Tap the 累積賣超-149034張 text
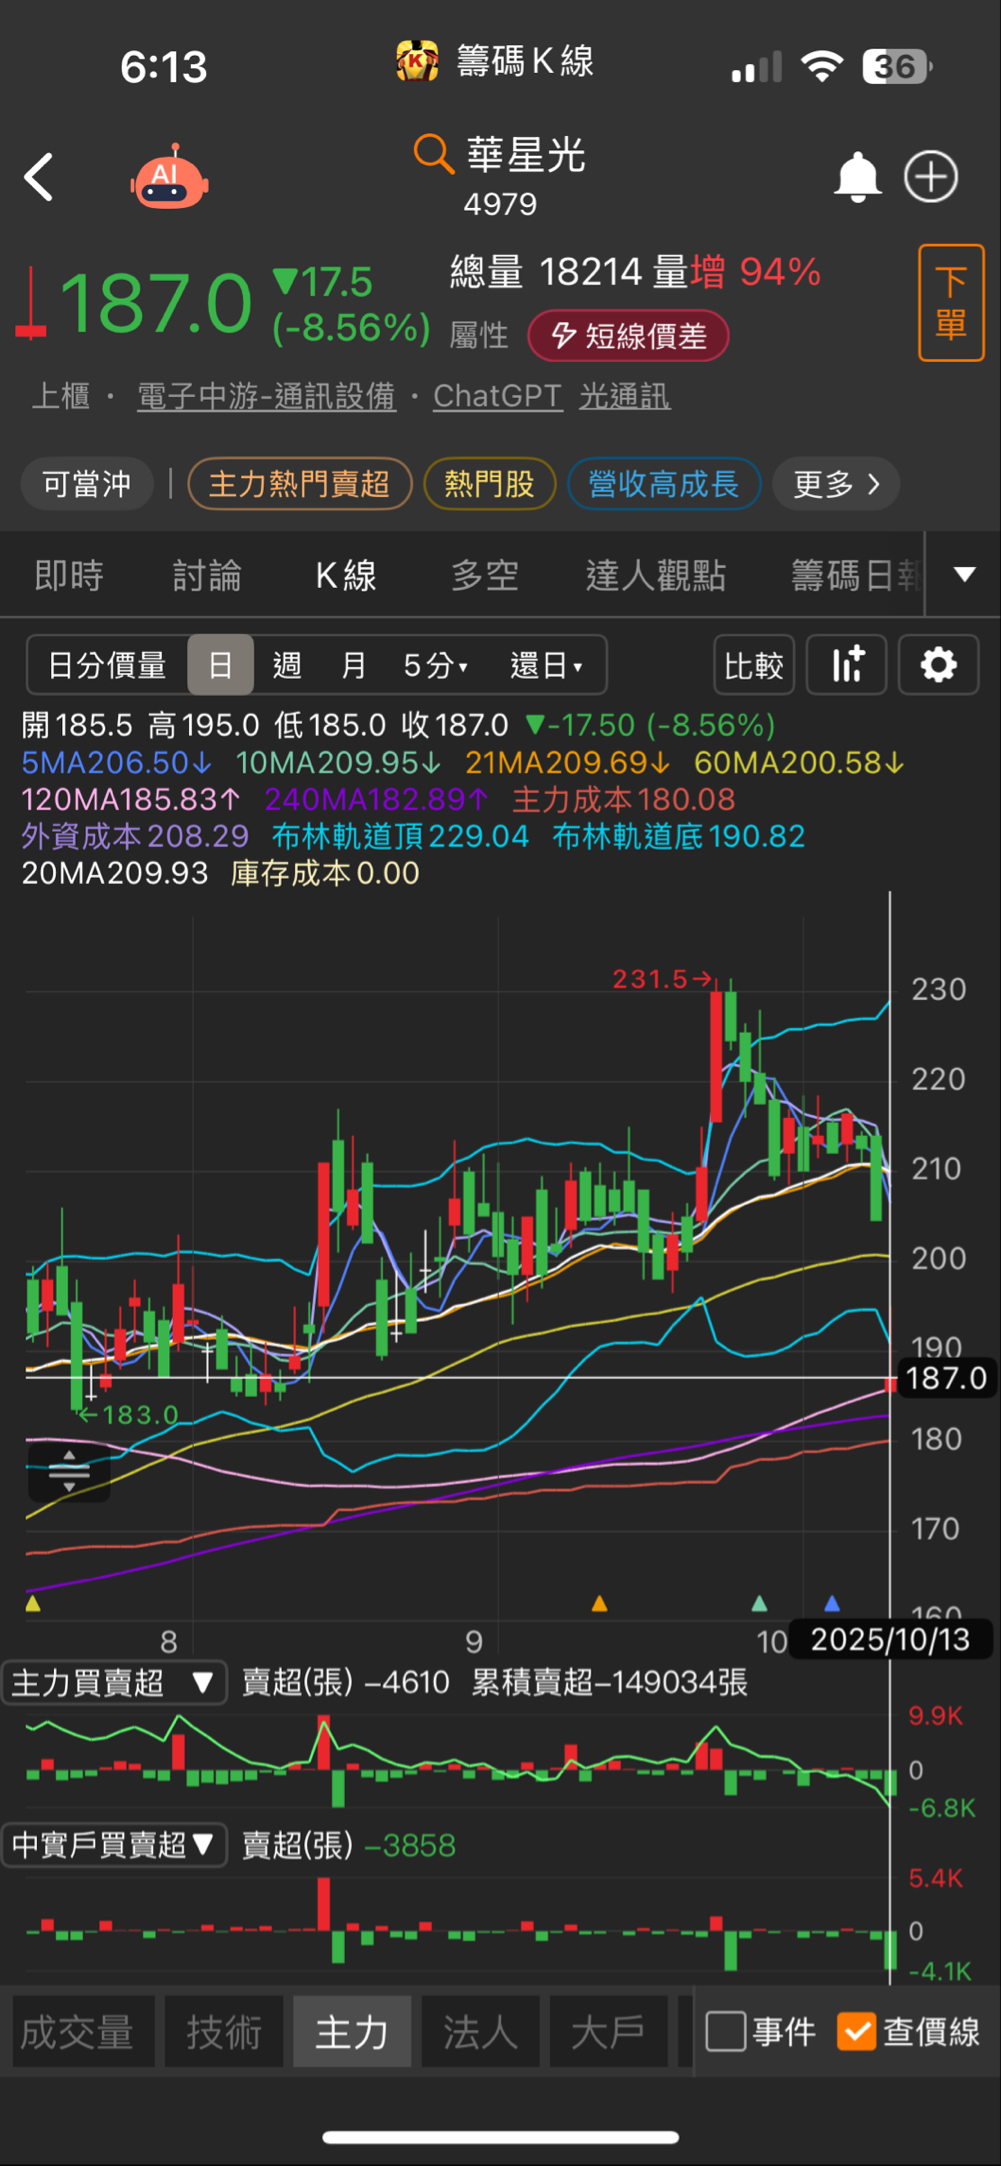Image resolution: width=1001 pixels, height=2166 pixels. (x=610, y=1683)
